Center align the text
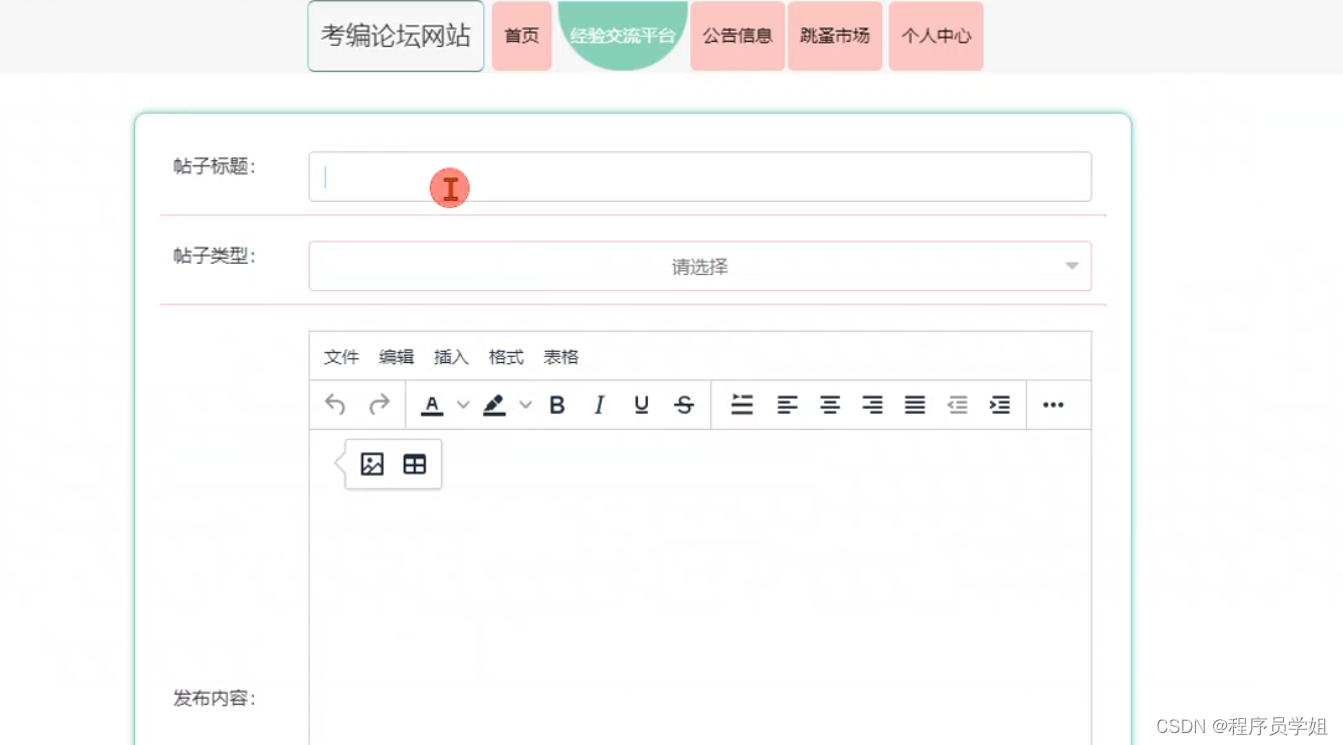Image resolution: width=1343 pixels, height=745 pixels. pyautogui.click(x=830, y=405)
